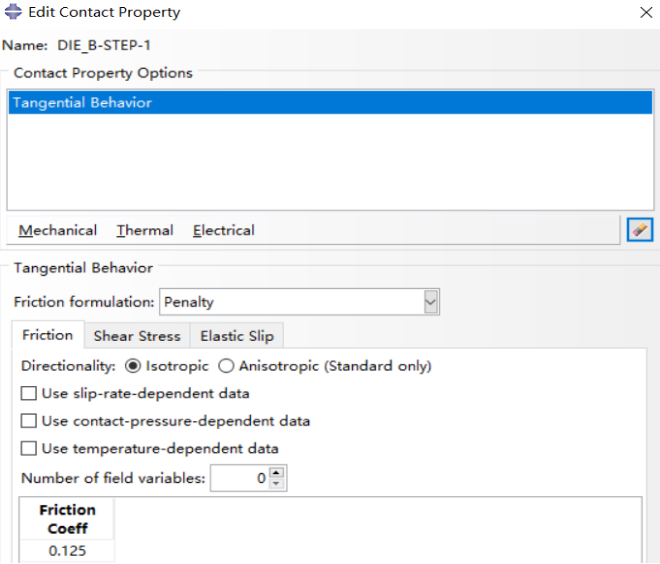Select Isotropic directionality radio button

tap(133, 366)
